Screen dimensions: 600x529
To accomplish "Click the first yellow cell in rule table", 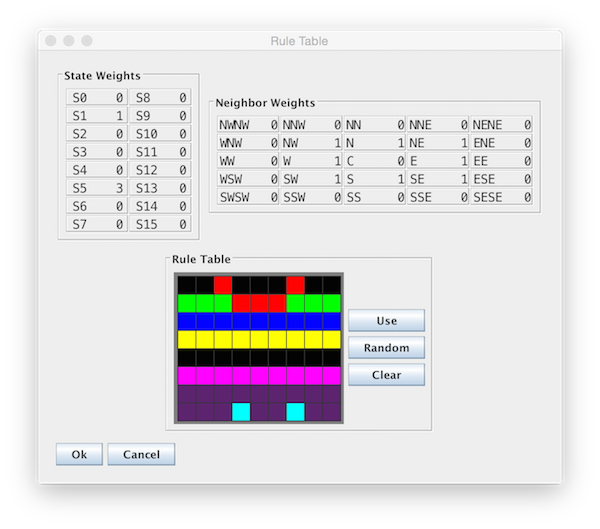I will 187,340.
